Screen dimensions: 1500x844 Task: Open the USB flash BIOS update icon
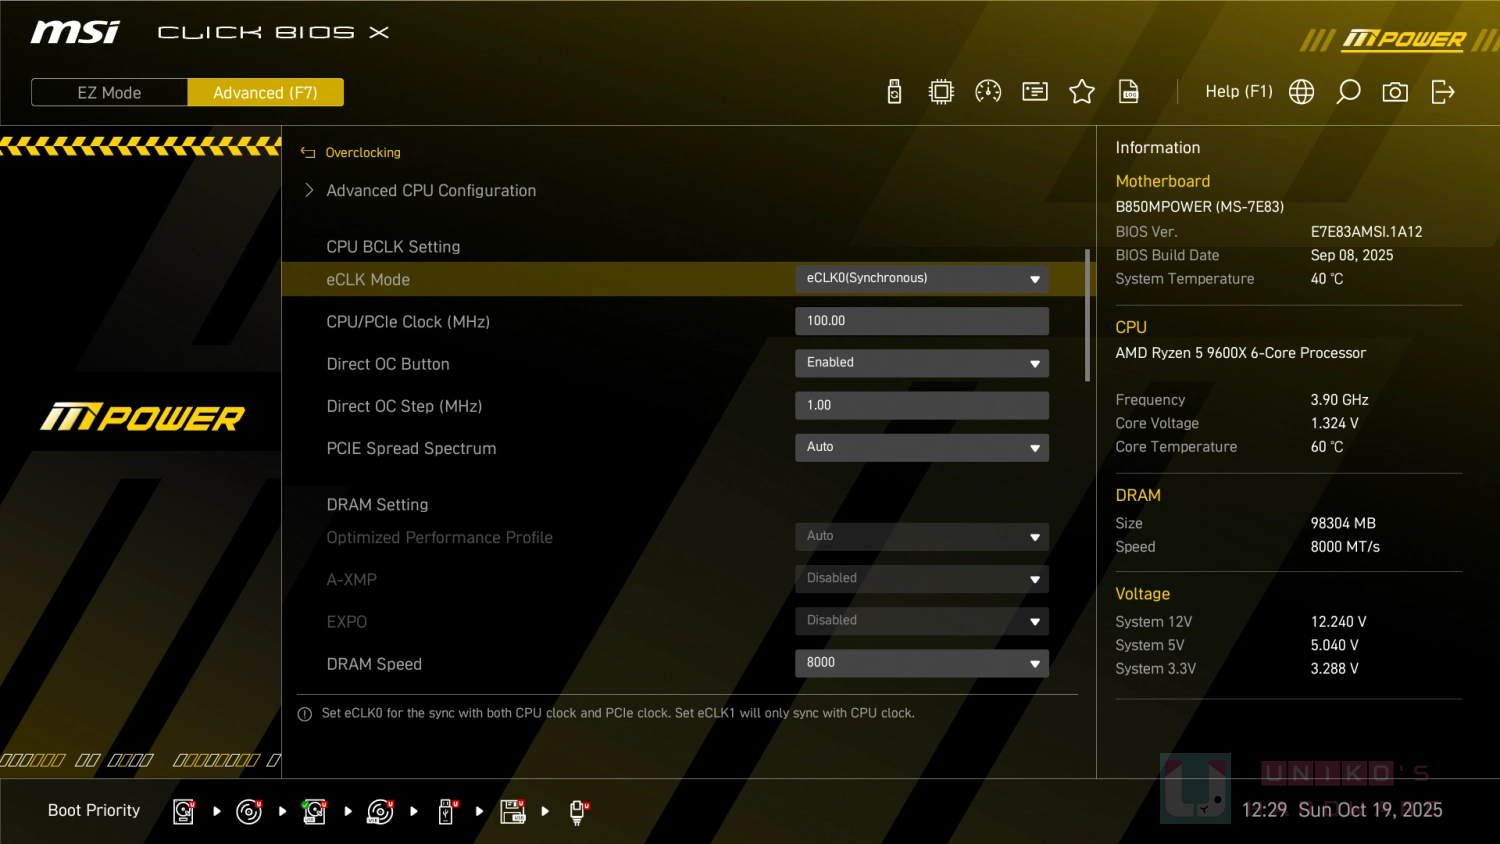(x=894, y=92)
